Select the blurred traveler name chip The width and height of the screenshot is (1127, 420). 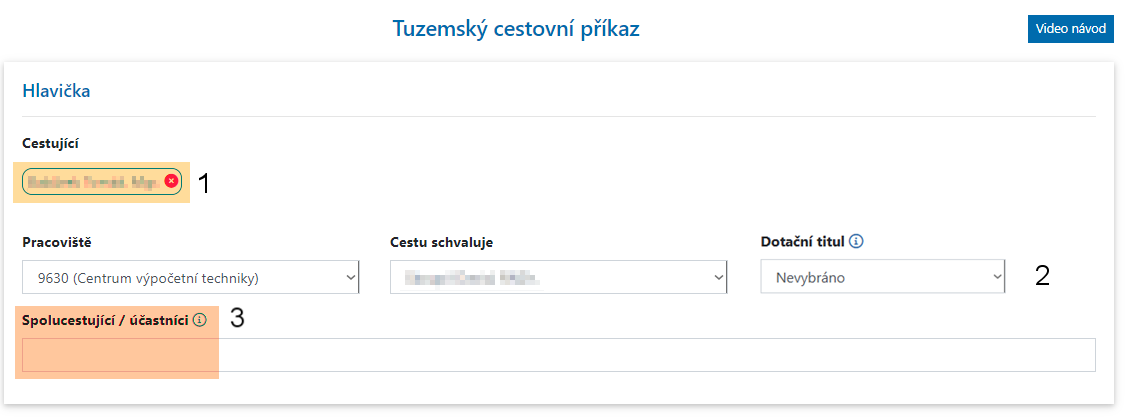tap(93, 181)
